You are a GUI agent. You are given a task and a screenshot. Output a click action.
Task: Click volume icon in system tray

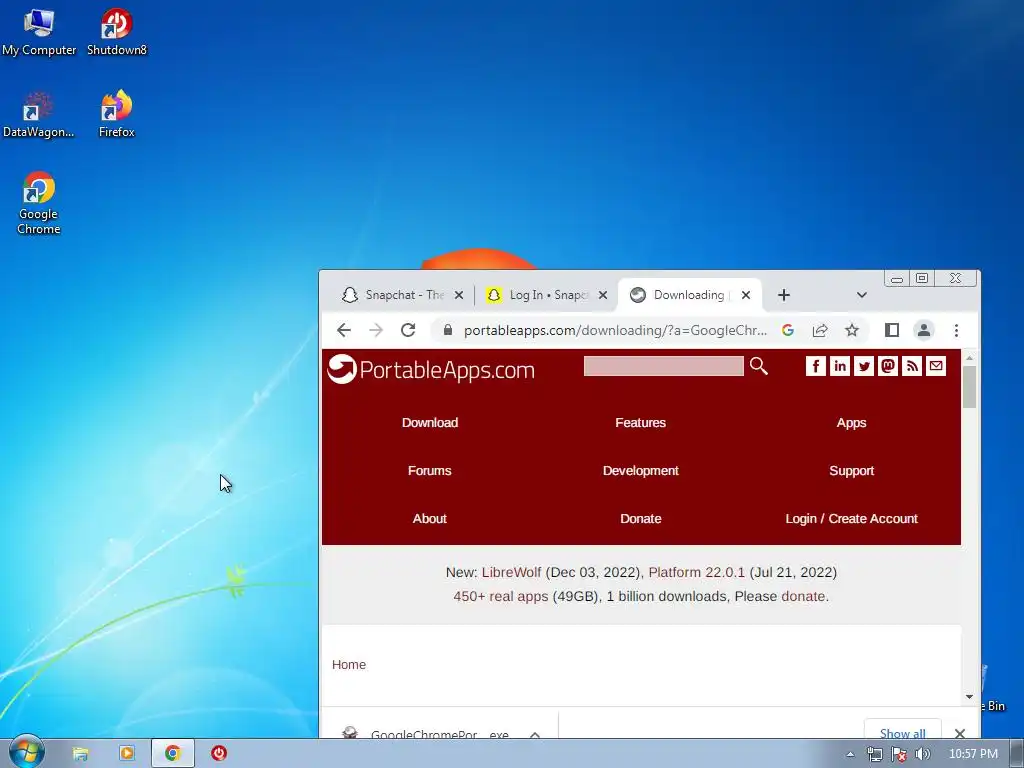(922, 754)
